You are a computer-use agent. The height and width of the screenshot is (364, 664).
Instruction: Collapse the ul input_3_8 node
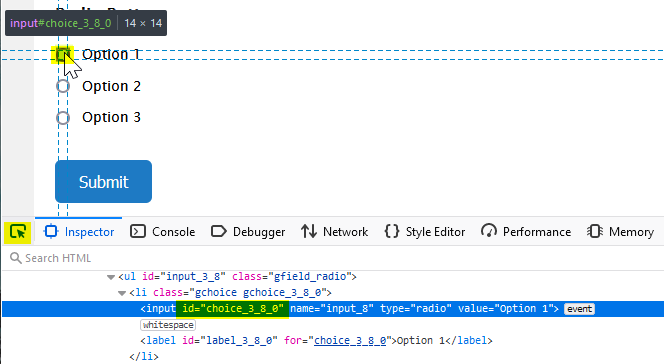[111, 277]
